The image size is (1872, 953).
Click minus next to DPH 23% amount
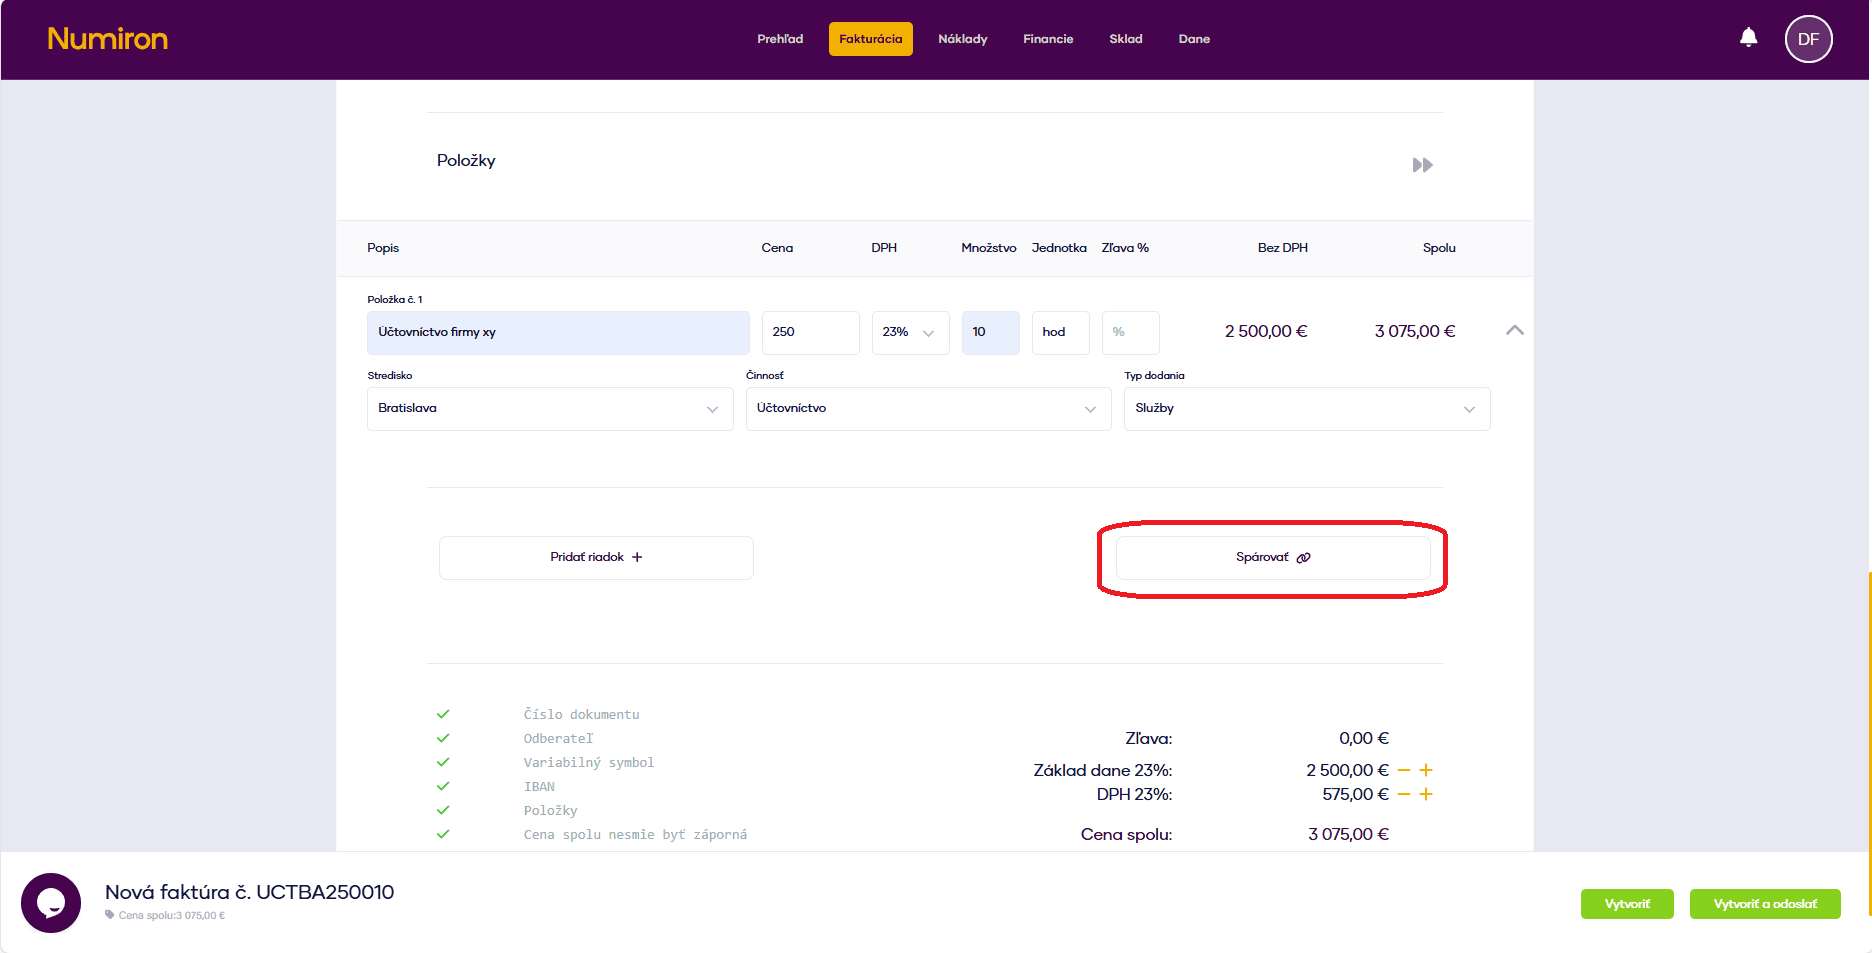[x=1404, y=794]
